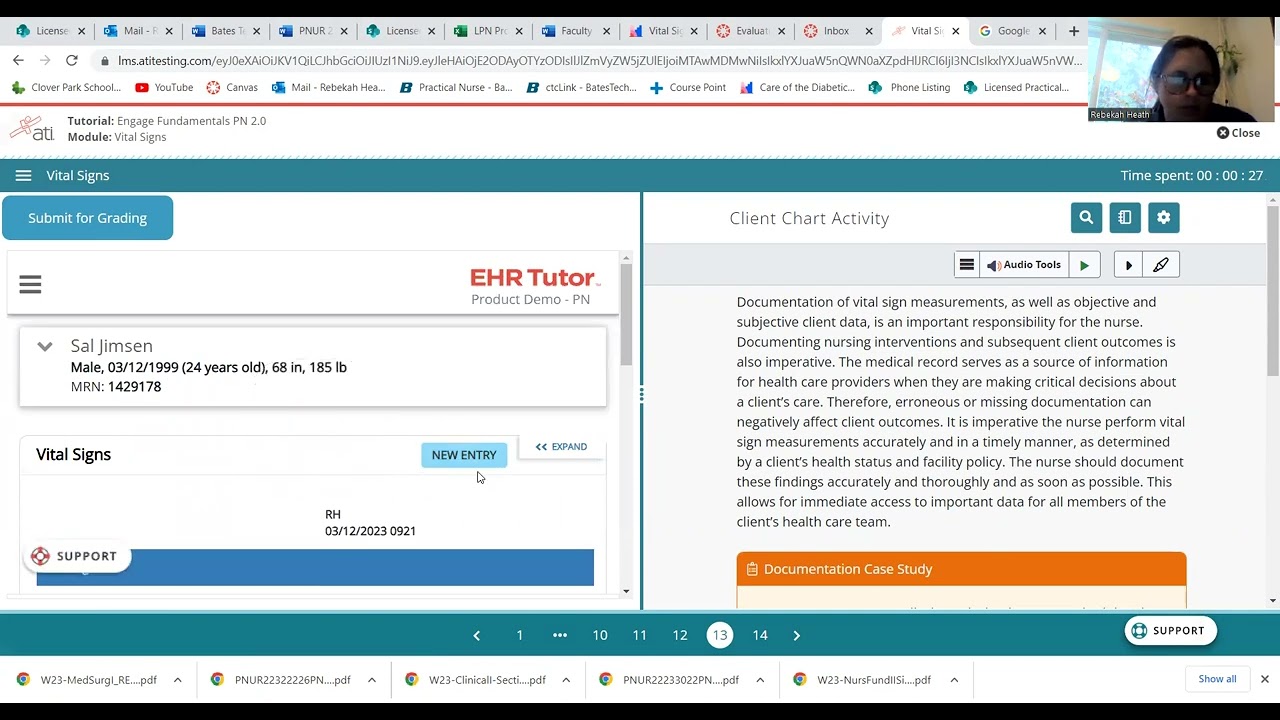Close the downloads bar

click(x=1264, y=679)
